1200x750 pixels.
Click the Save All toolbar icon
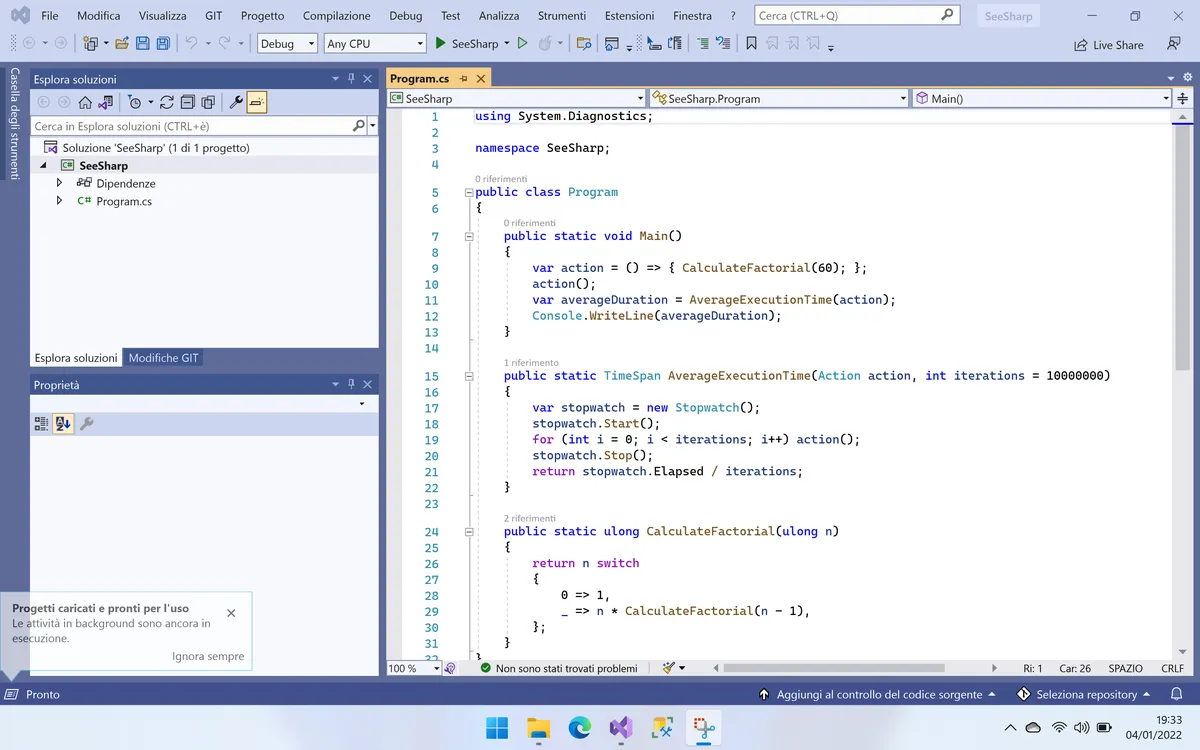[162, 44]
